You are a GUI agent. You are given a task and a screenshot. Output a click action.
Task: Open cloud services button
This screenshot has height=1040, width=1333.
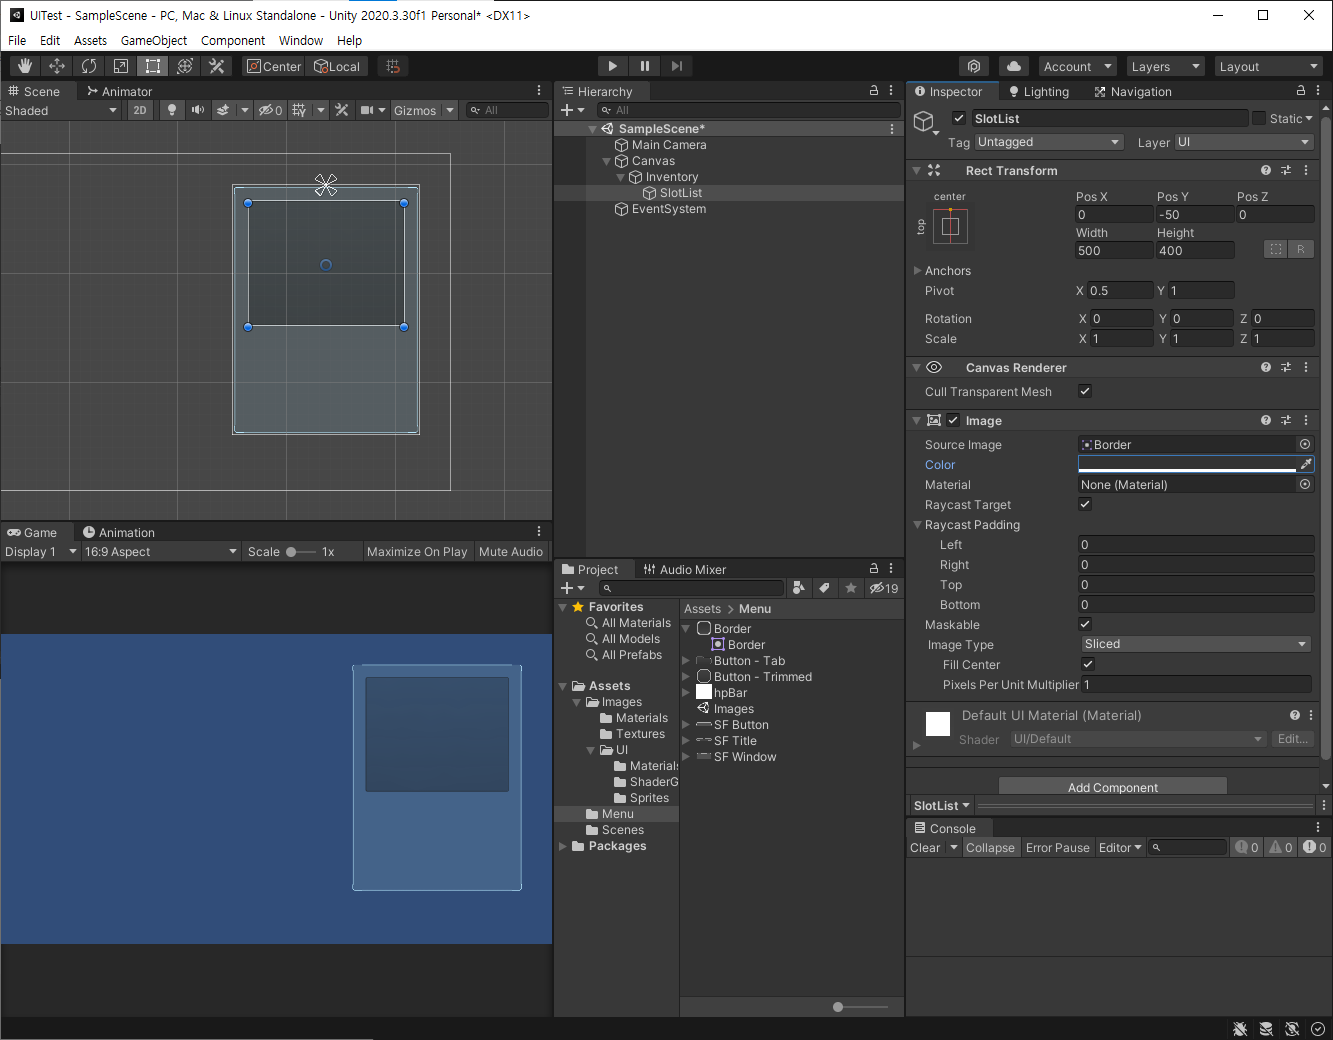click(x=1014, y=66)
